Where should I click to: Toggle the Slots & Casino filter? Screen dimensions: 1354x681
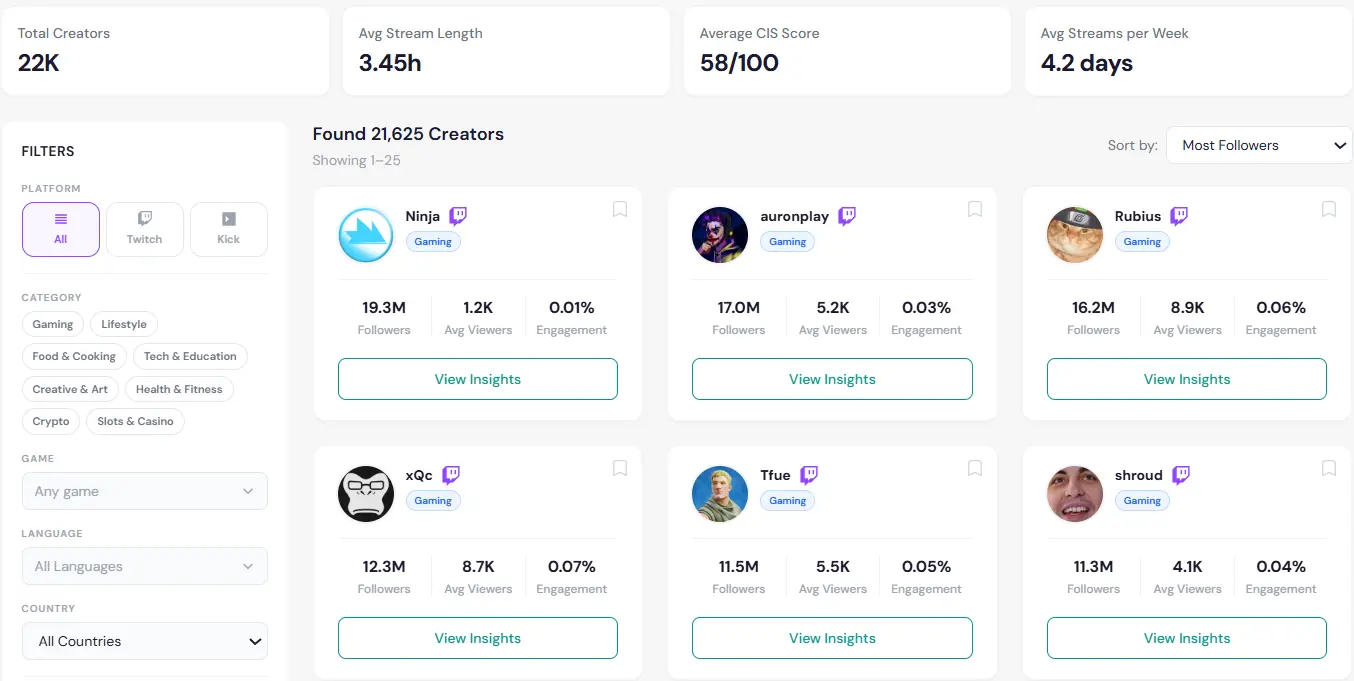(x=135, y=421)
